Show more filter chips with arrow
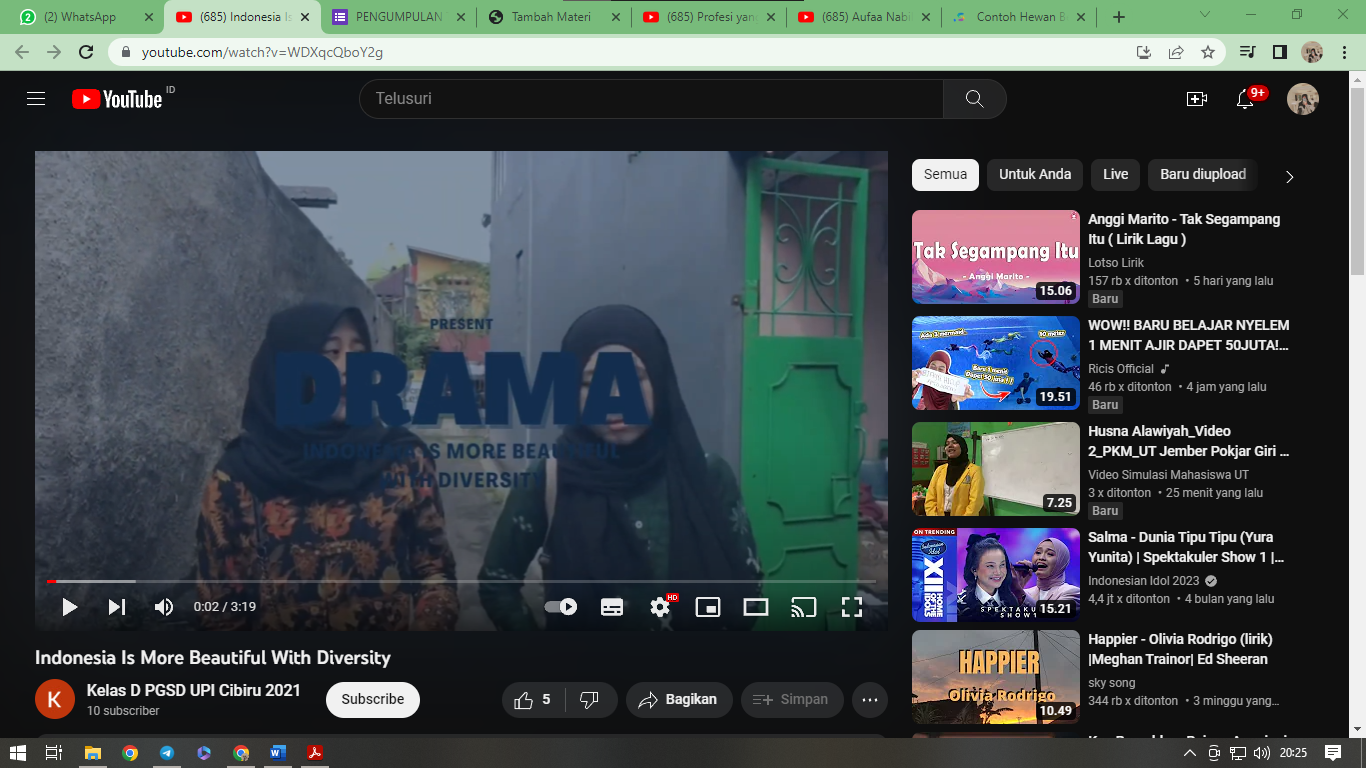The height and width of the screenshot is (768, 1366). (1289, 177)
